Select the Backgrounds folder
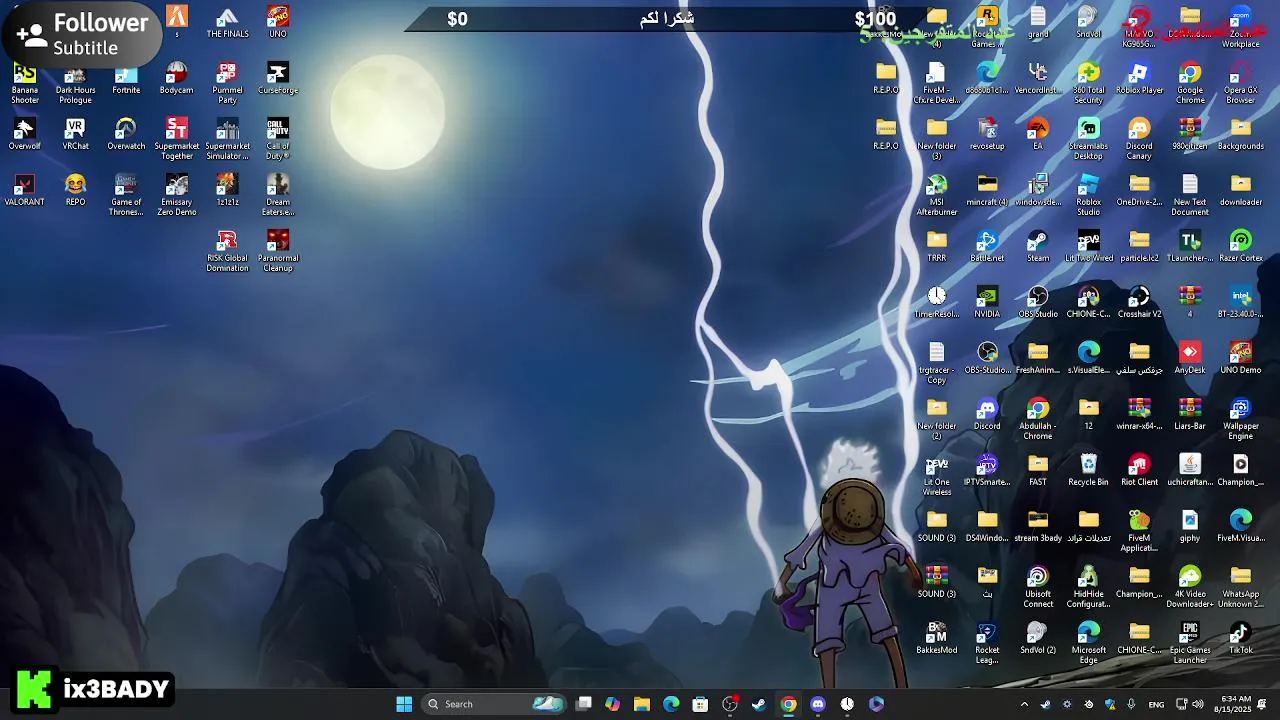Viewport: 1280px width, 720px height. 1241,135
